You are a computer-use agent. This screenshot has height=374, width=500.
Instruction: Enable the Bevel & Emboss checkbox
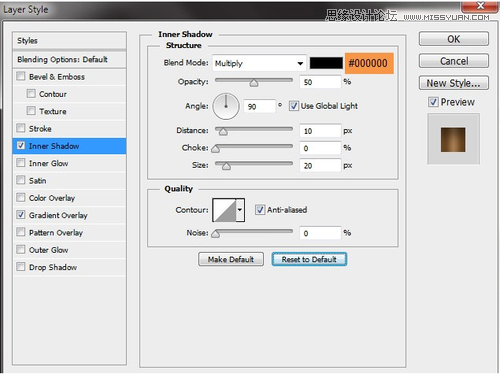pos(21,76)
